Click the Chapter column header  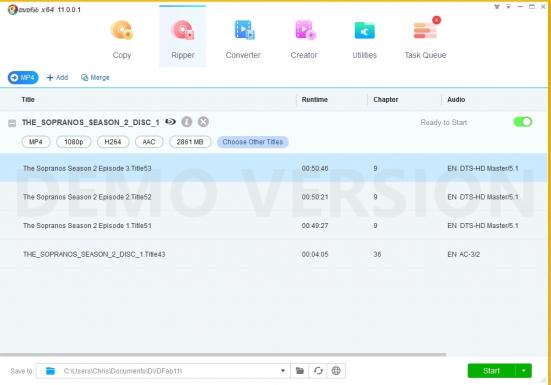(x=385, y=99)
